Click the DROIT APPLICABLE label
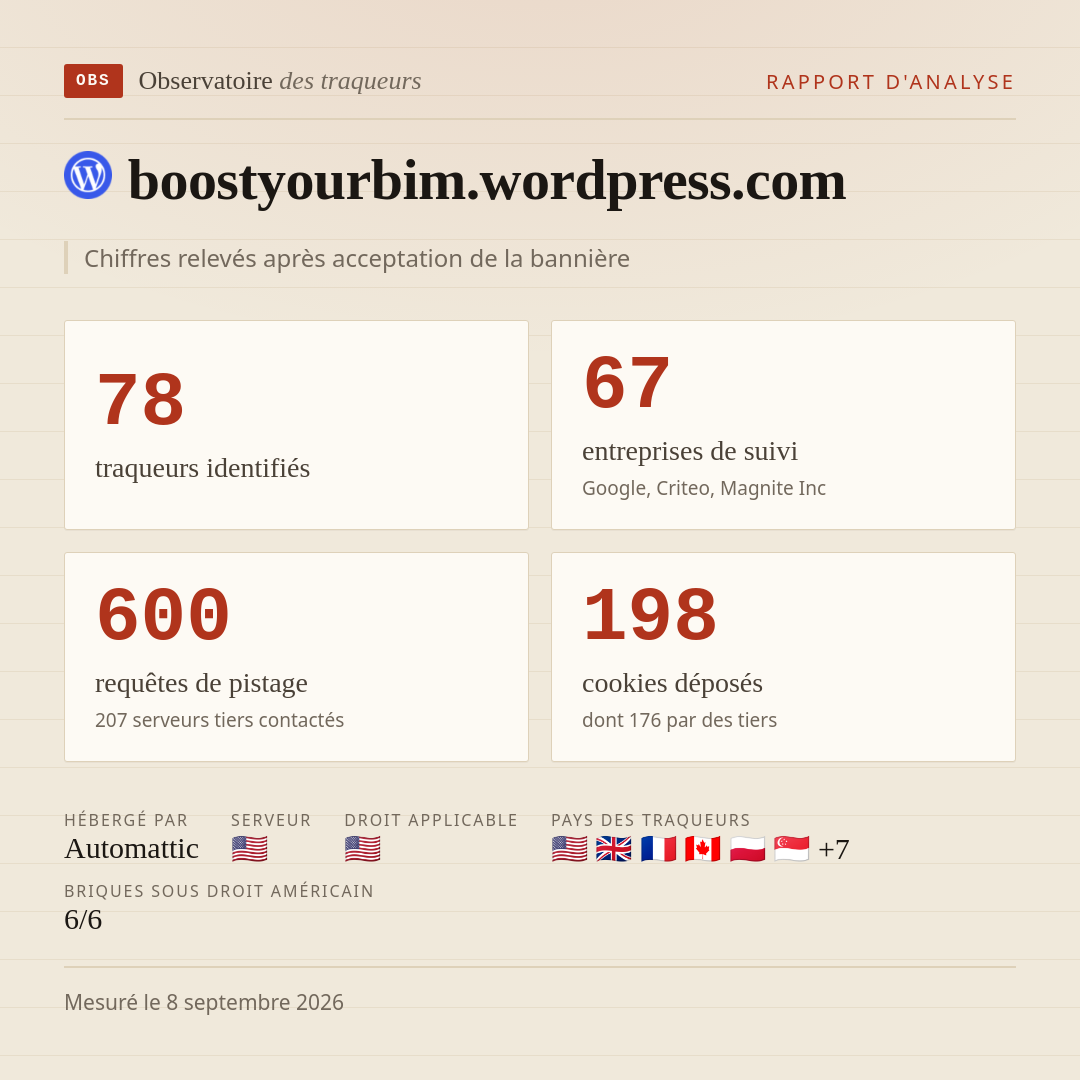Screen dimensions: 1080x1080 tap(431, 820)
